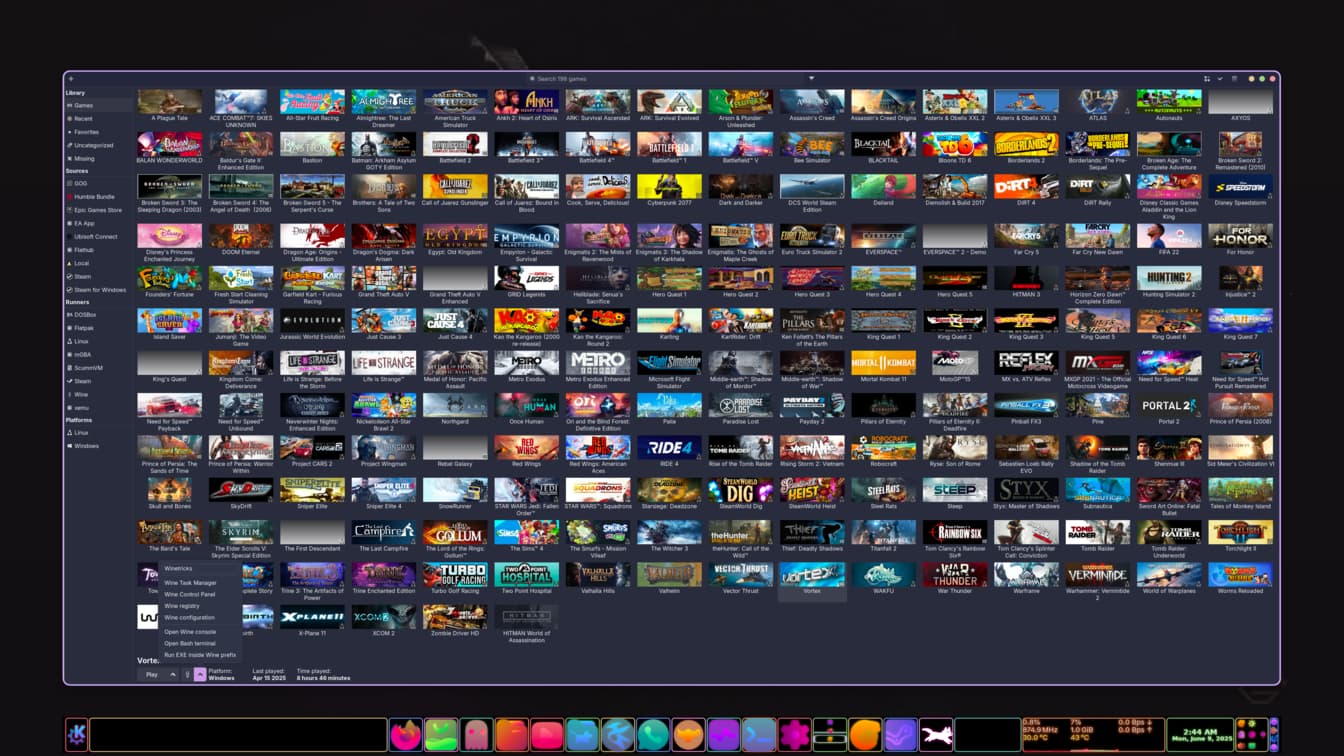Open search filter dropdown arrow
Image resolution: width=1344 pixels, height=756 pixels.
[x=811, y=78]
